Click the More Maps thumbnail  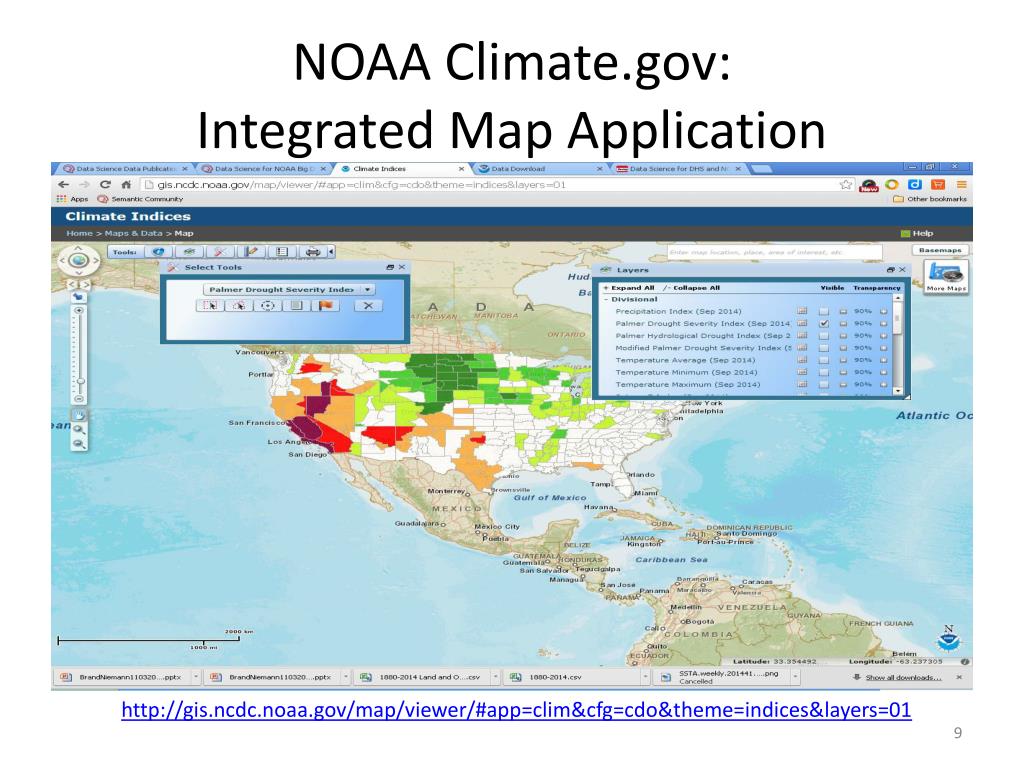[x=946, y=277]
